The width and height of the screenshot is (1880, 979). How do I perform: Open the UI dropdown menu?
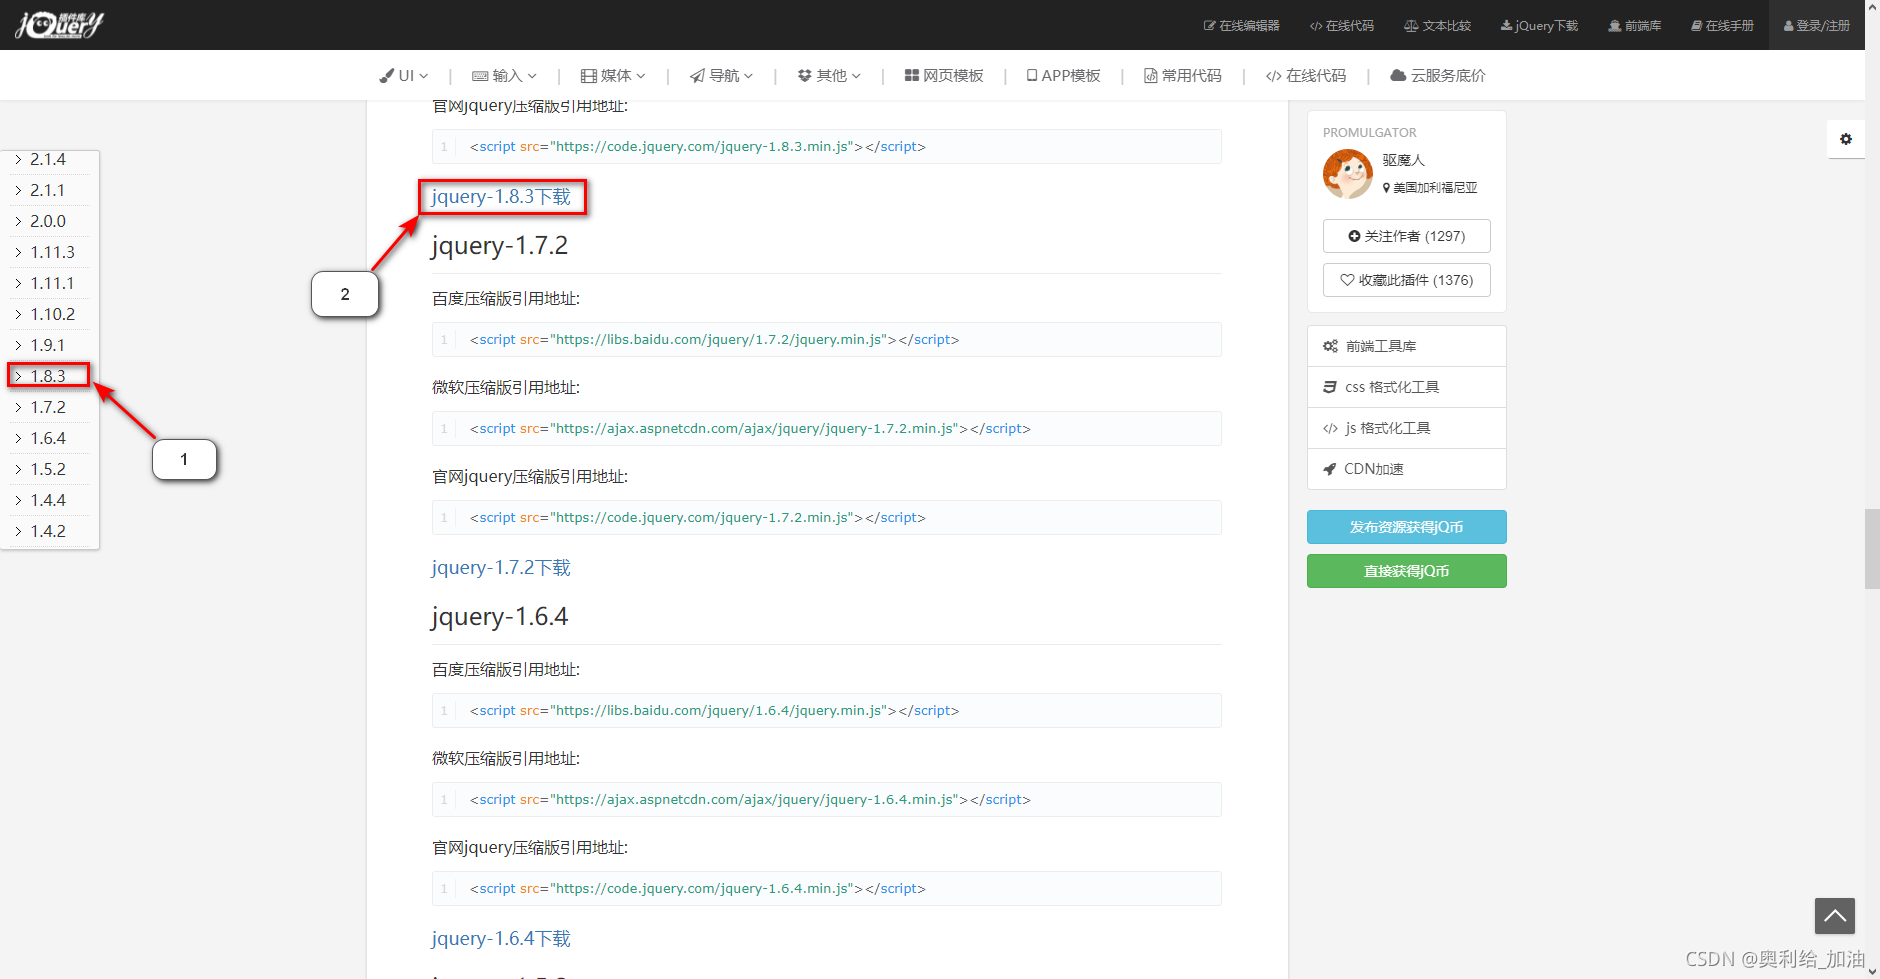404,76
